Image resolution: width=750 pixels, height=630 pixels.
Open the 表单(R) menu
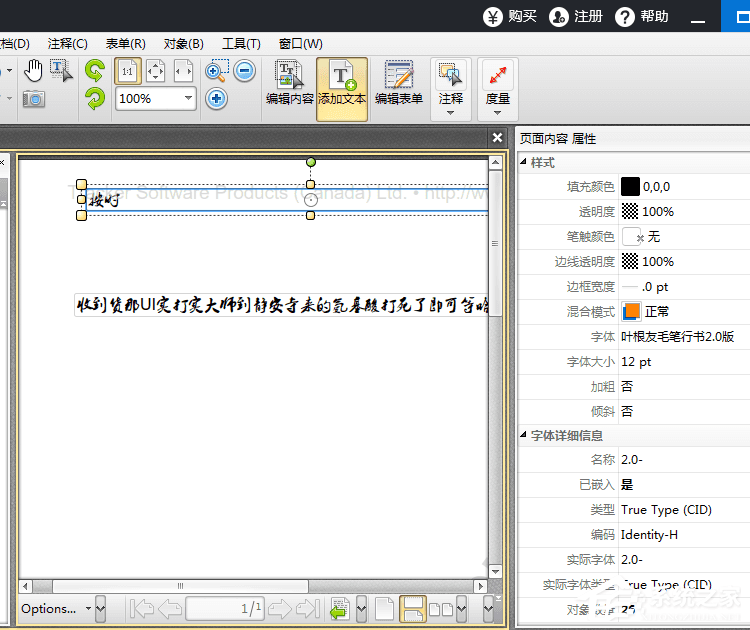point(125,44)
